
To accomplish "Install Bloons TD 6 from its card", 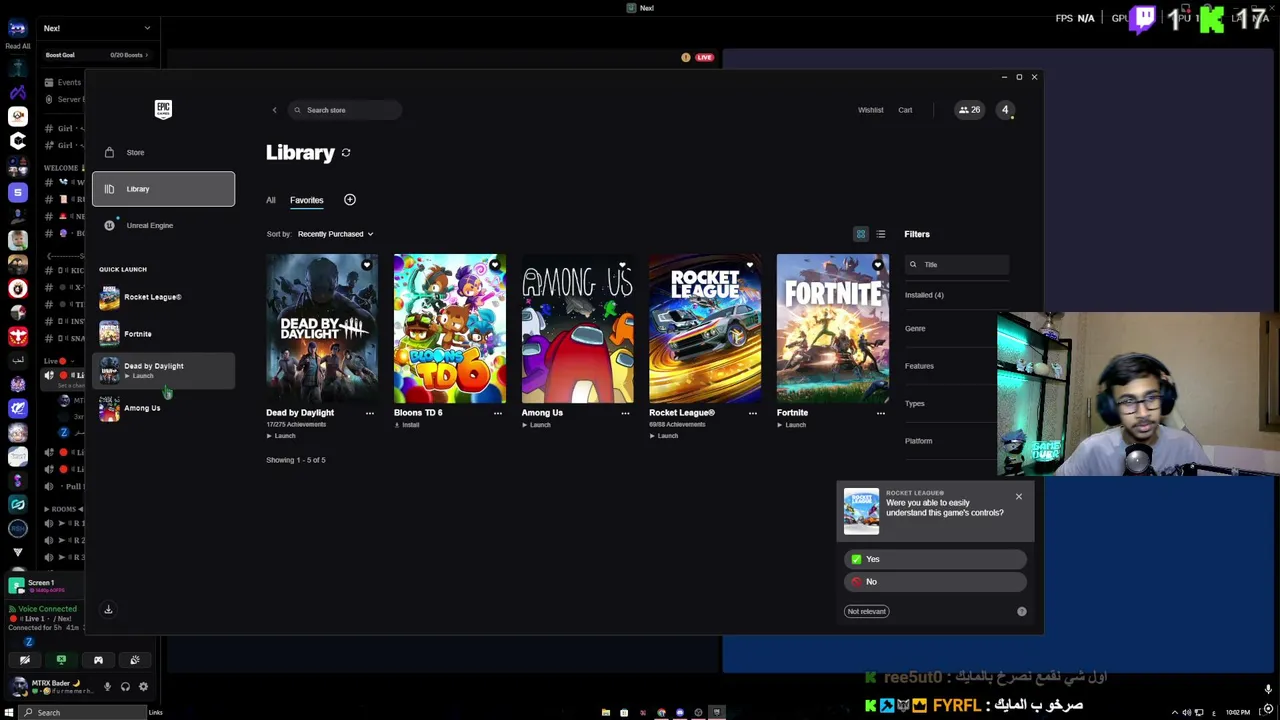I will point(407,425).
